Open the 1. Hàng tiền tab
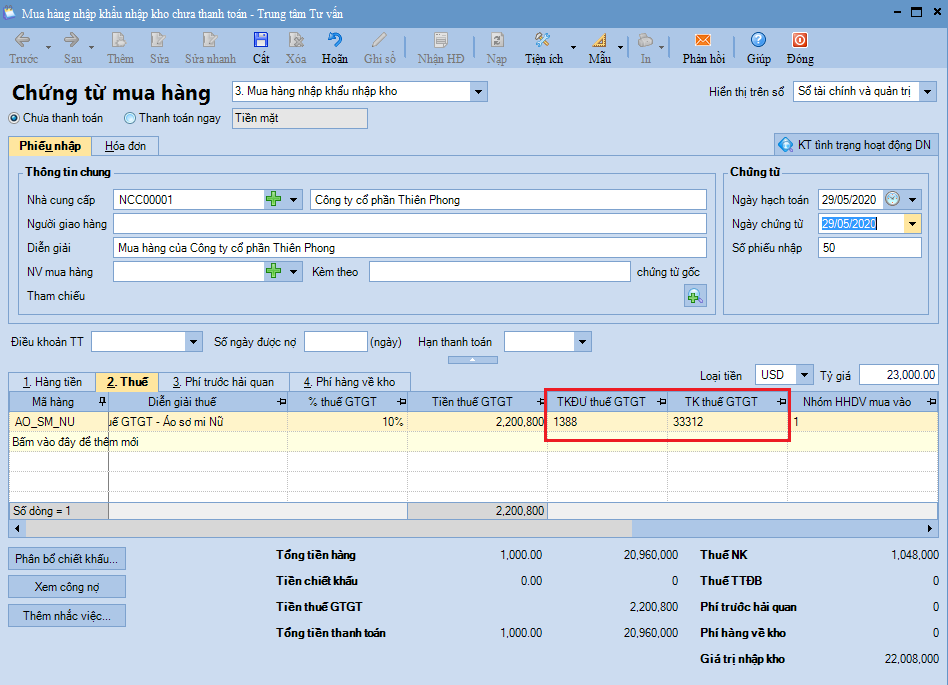 [x=52, y=382]
